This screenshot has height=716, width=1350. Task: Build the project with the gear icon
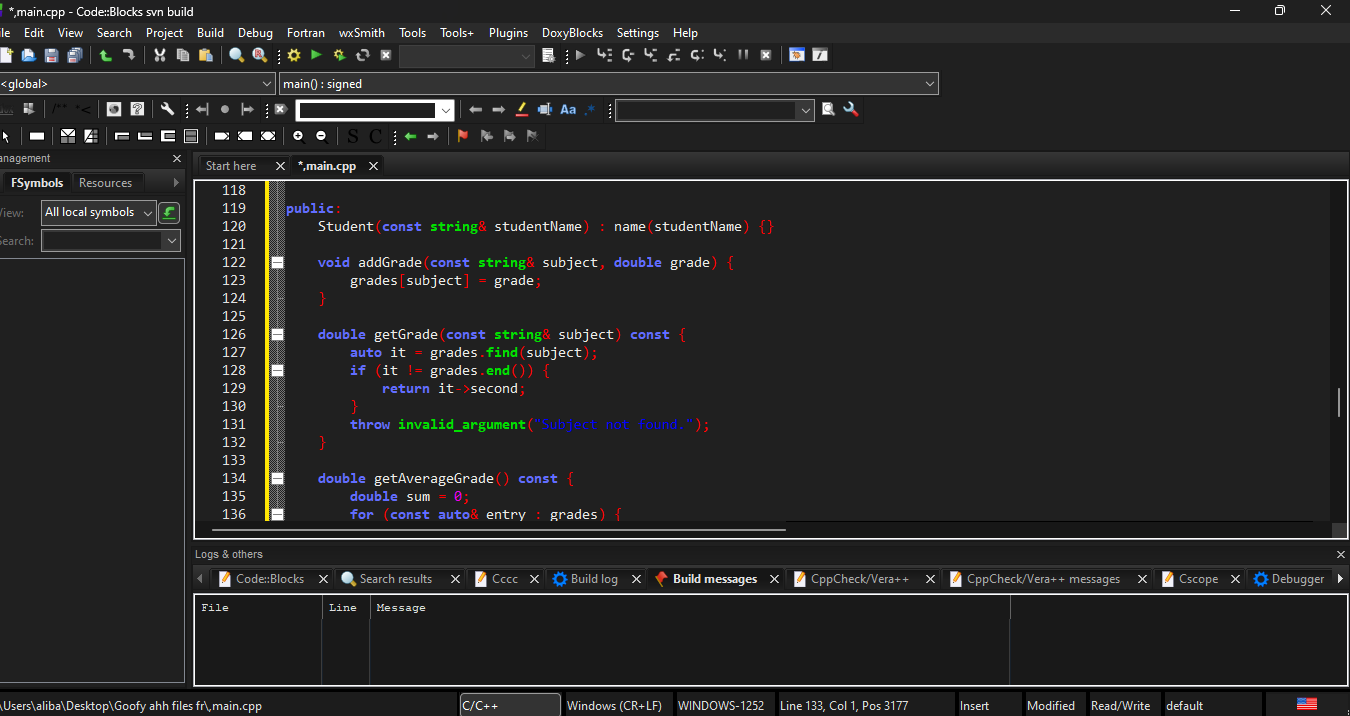[293, 55]
